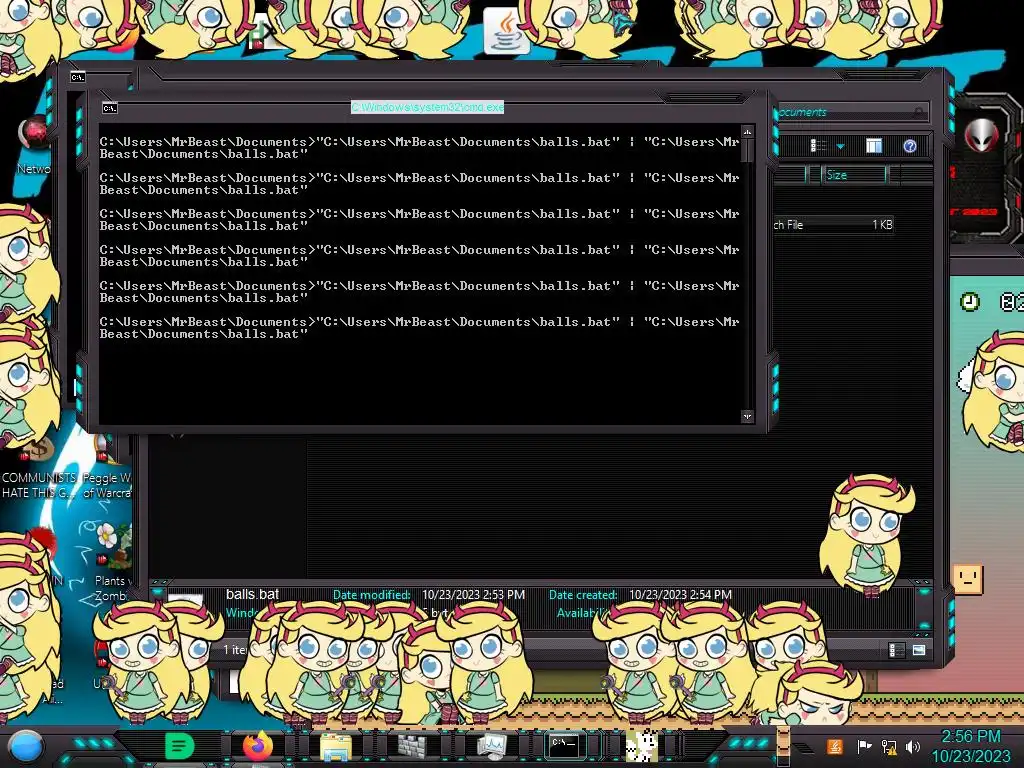Click the first balls.bat command line
The height and width of the screenshot is (768, 1024).
[x=419, y=148]
